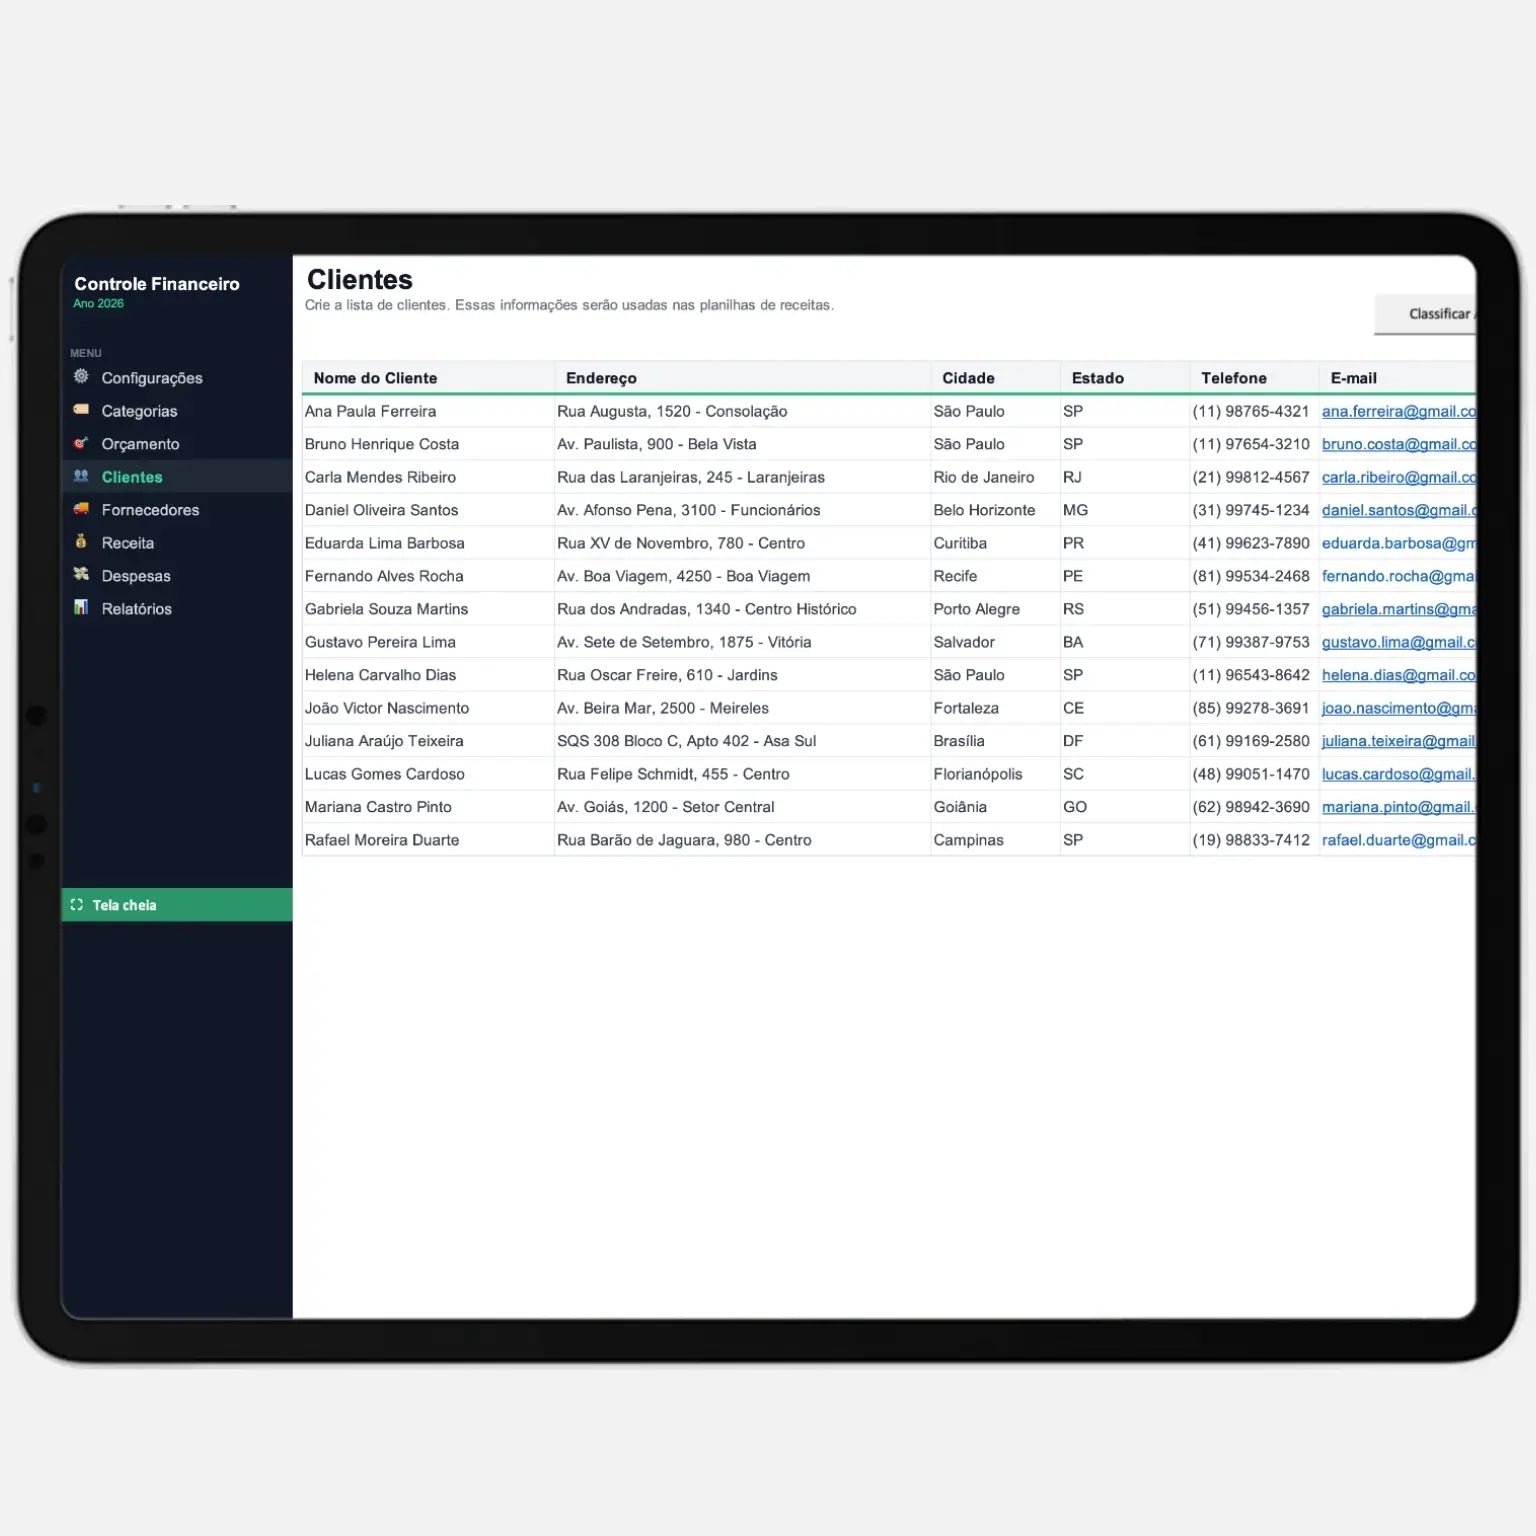Open the Relatórios menu label

point(136,609)
